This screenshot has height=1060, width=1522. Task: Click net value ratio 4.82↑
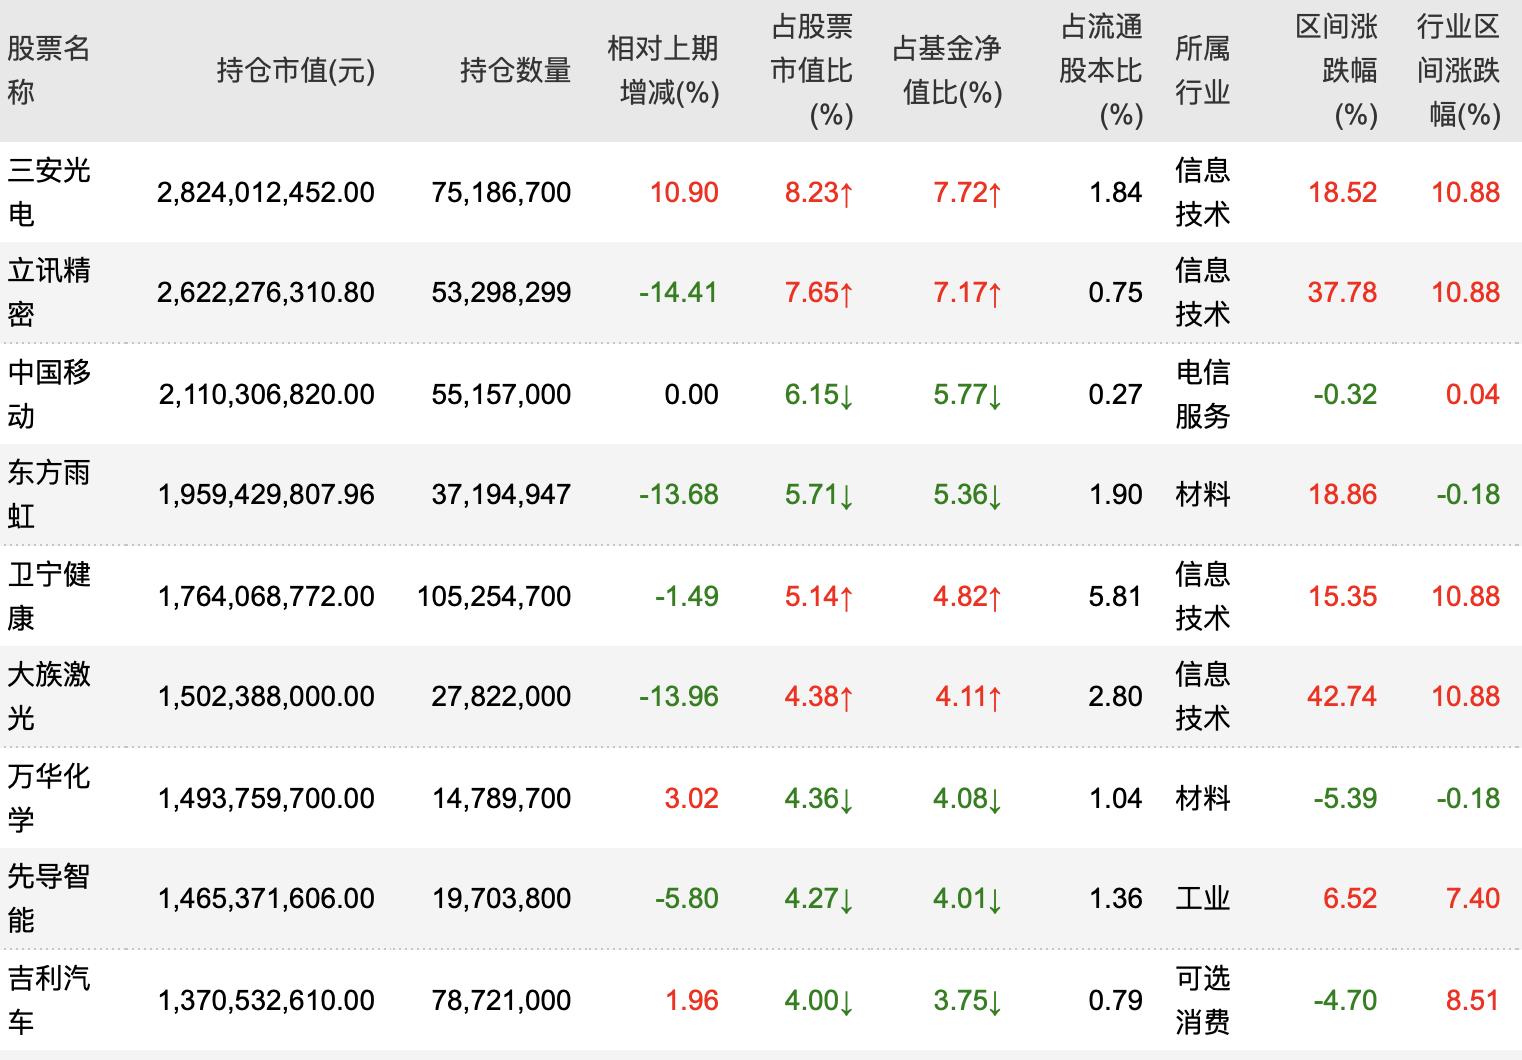coord(968,596)
